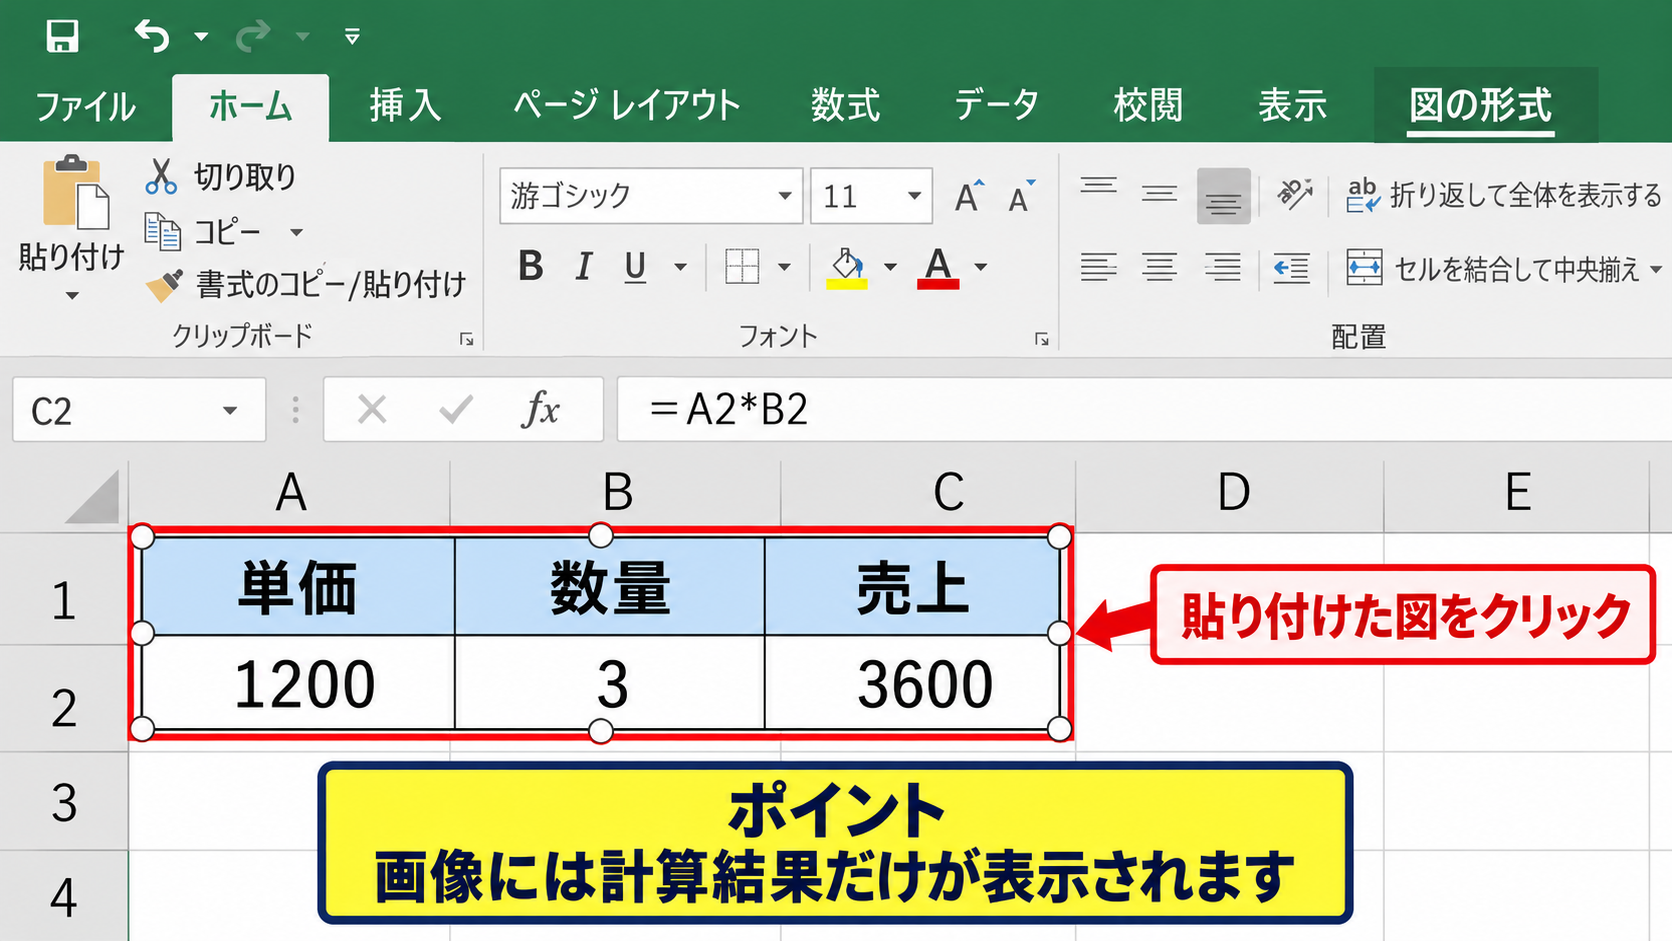
Task: Click the コピー button
Action: click(203, 232)
